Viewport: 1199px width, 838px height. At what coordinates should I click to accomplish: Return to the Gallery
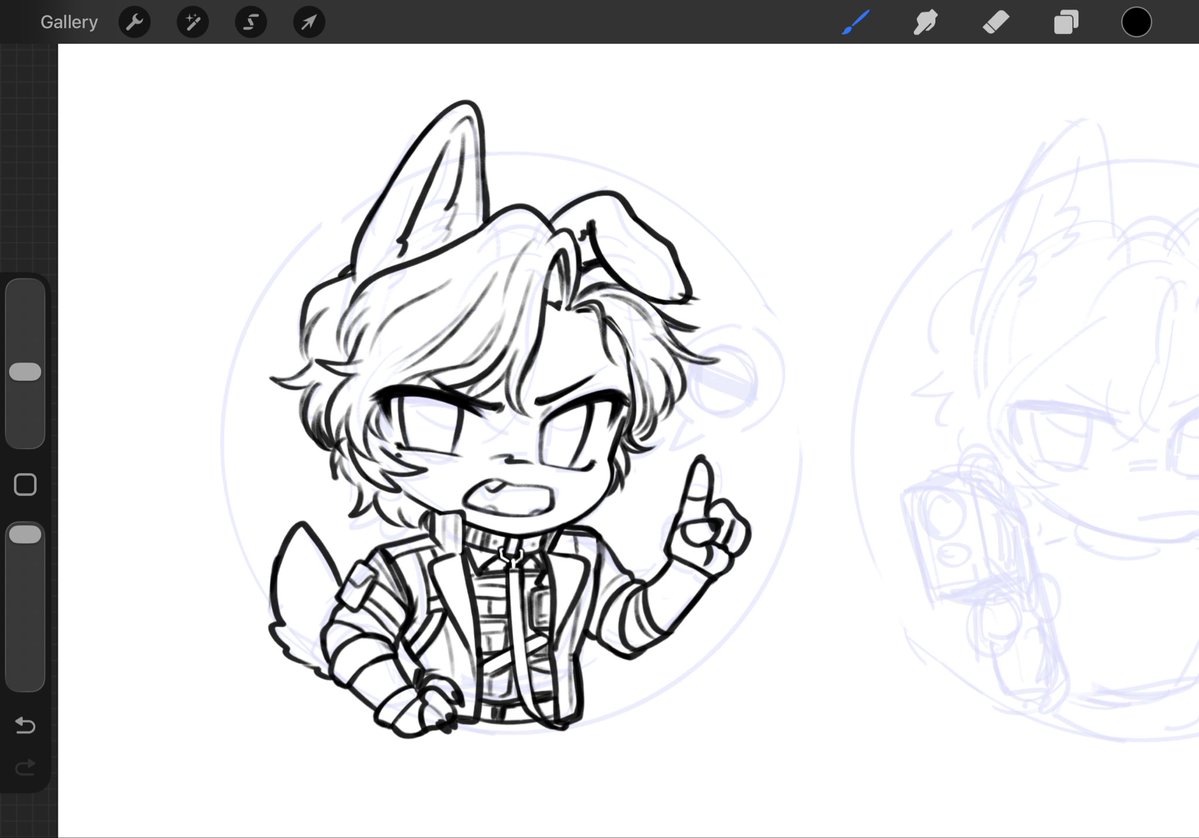[69, 22]
